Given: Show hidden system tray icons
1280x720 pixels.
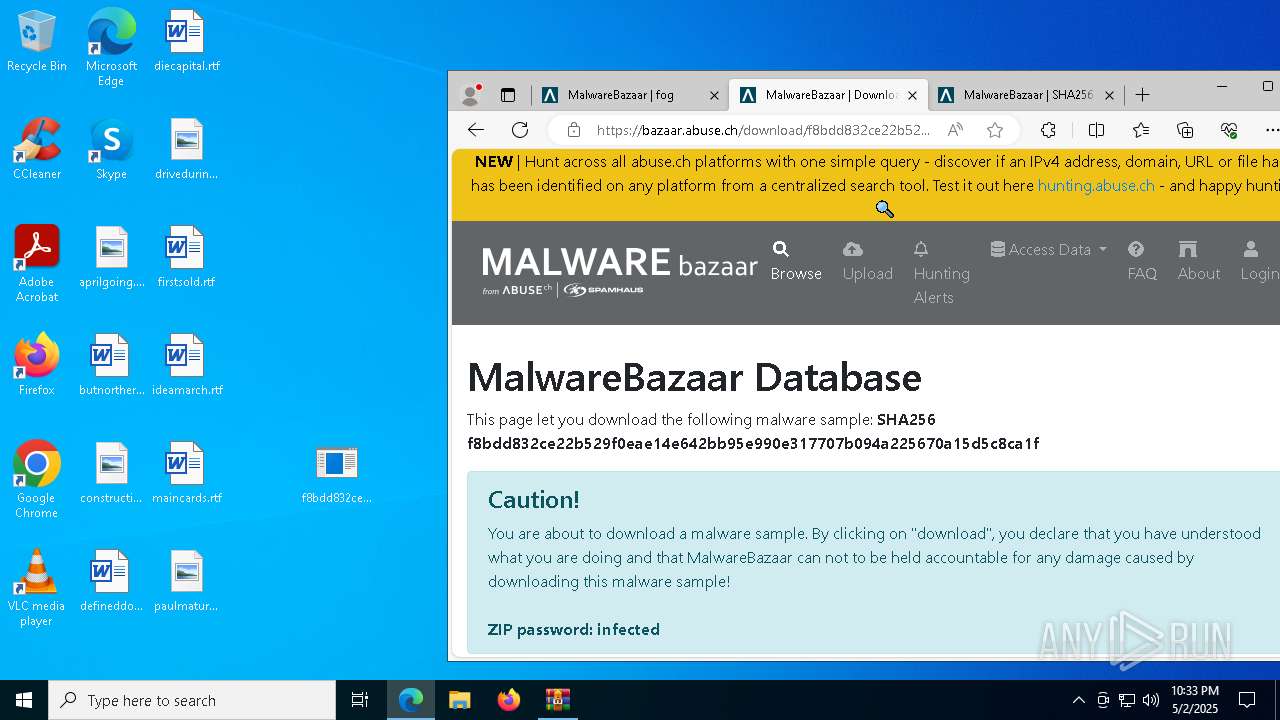Looking at the screenshot, I should click(x=1078, y=700).
